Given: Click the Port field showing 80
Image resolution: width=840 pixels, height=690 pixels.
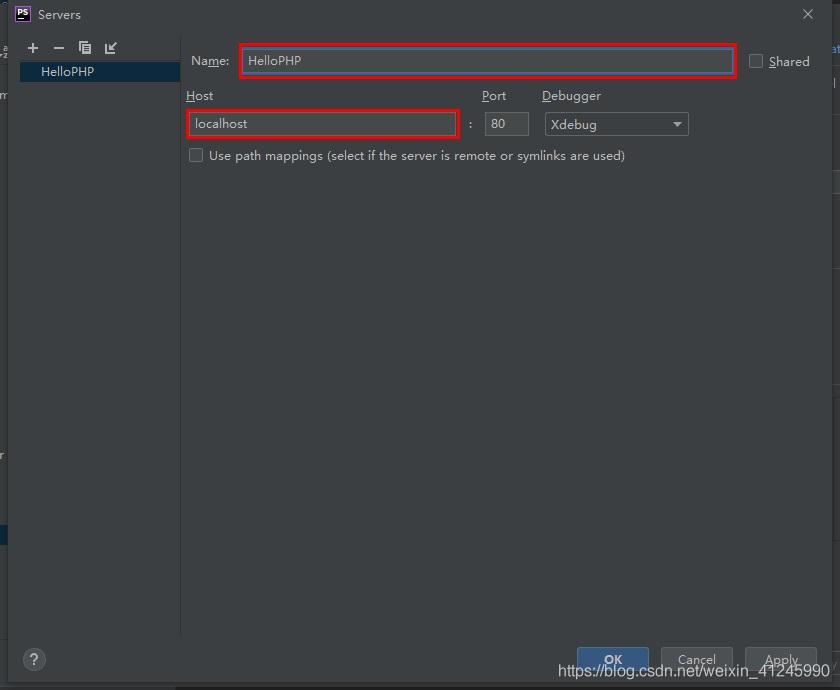Looking at the screenshot, I should coord(506,124).
